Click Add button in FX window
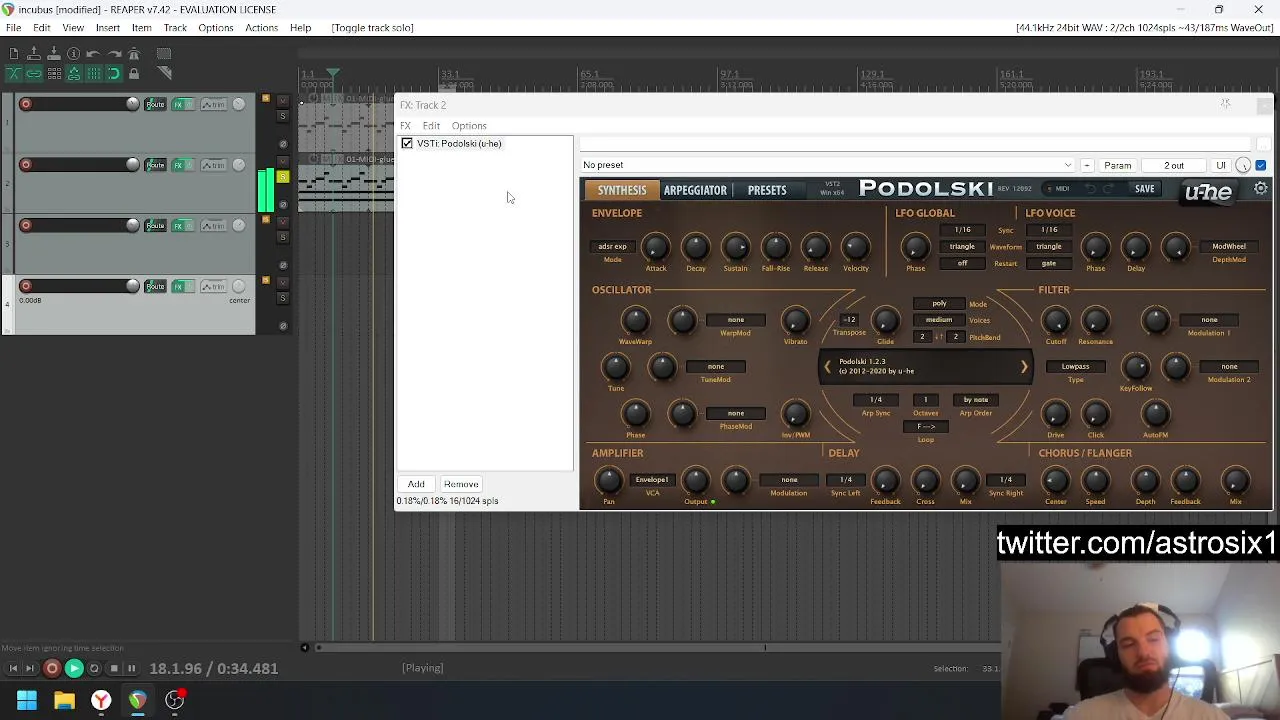The height and width of the screenshot is (720, 1280). tap(416, 484)
